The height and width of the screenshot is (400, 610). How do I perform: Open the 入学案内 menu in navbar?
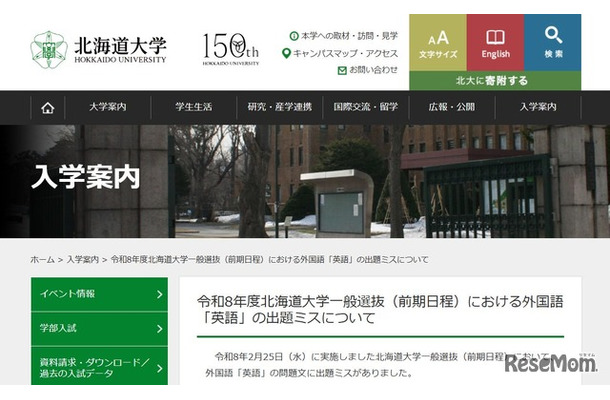pos(538,107)
